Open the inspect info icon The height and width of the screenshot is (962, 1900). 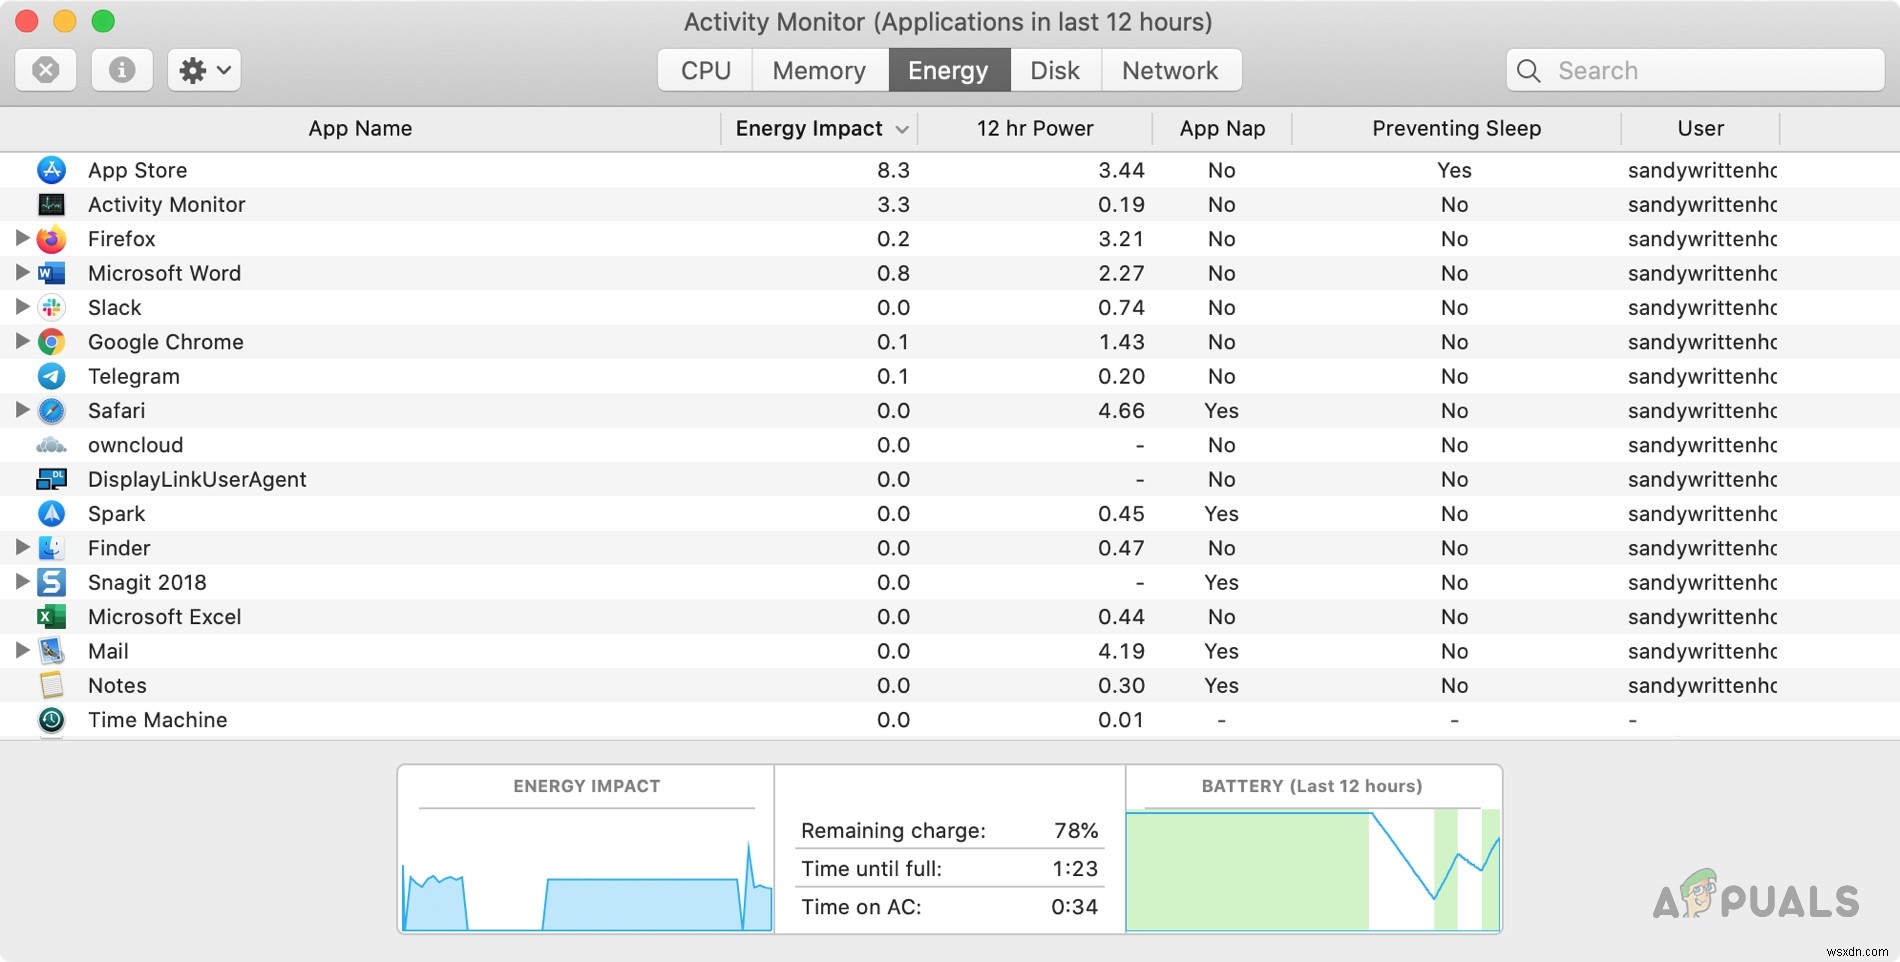(x=121, y=70)
